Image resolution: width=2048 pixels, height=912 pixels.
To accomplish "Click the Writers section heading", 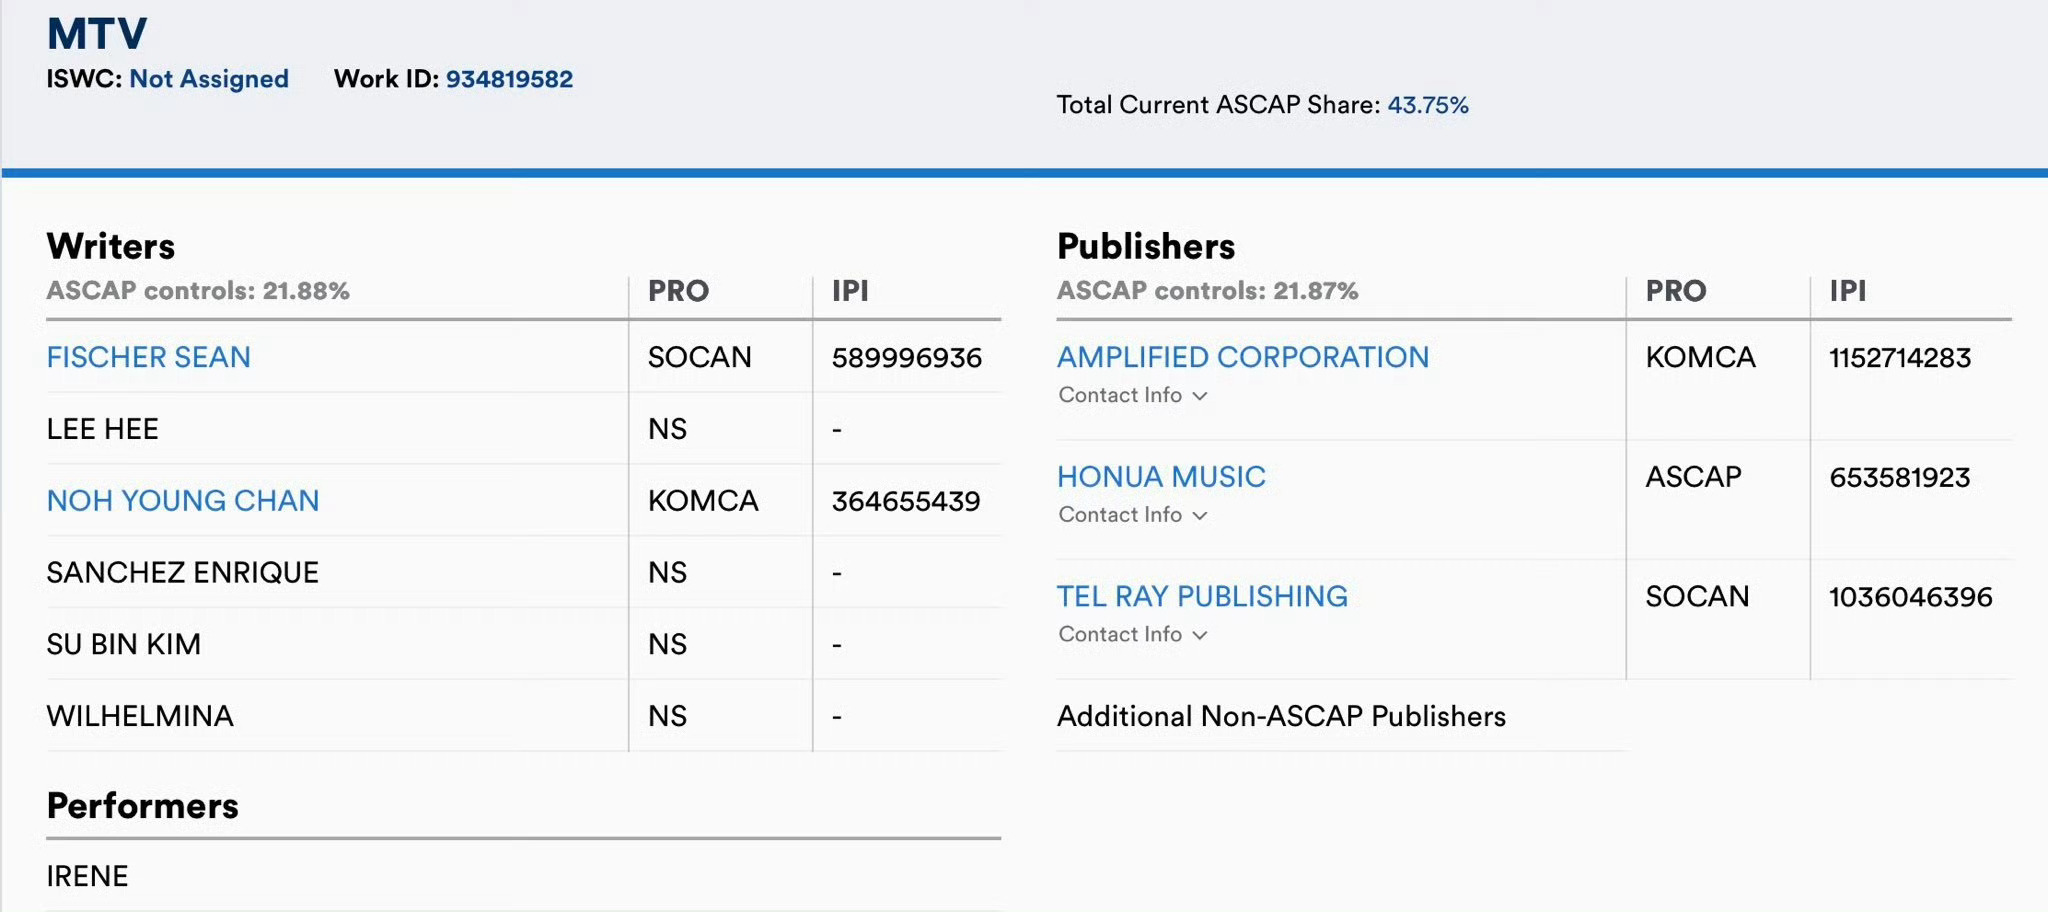I will (111, 246).
